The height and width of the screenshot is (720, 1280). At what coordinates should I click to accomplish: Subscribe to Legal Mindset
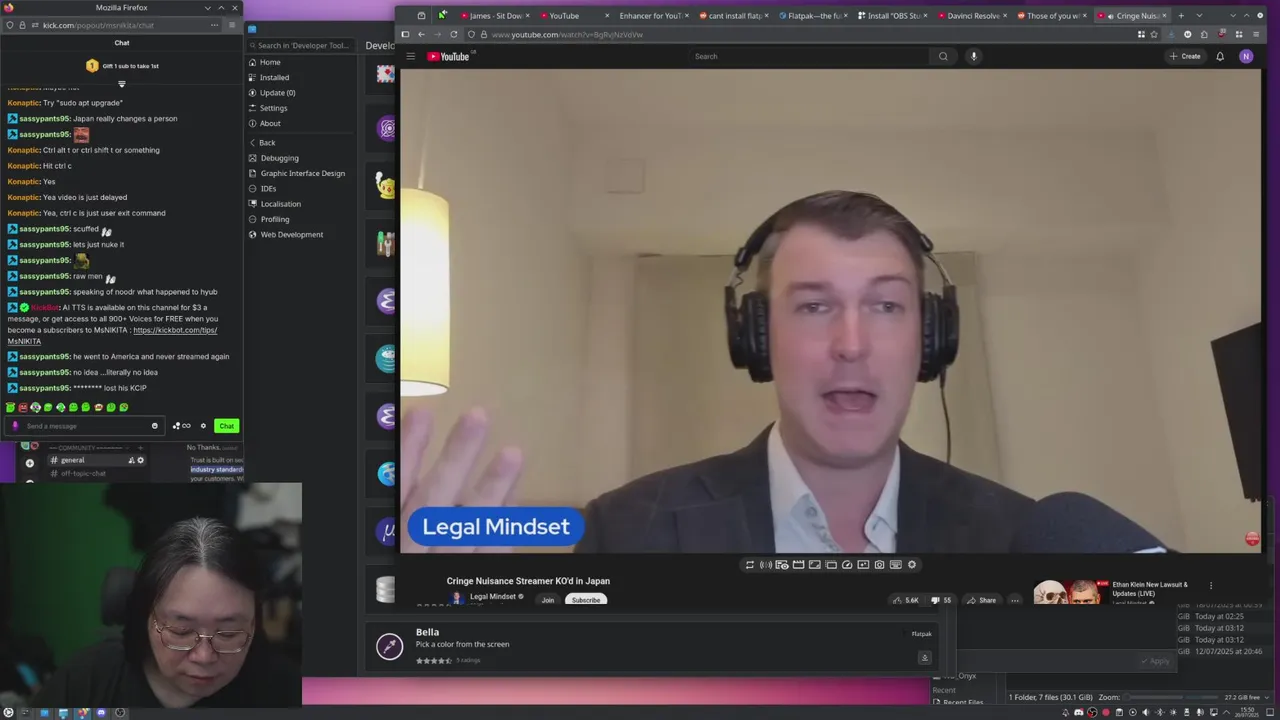586,600
